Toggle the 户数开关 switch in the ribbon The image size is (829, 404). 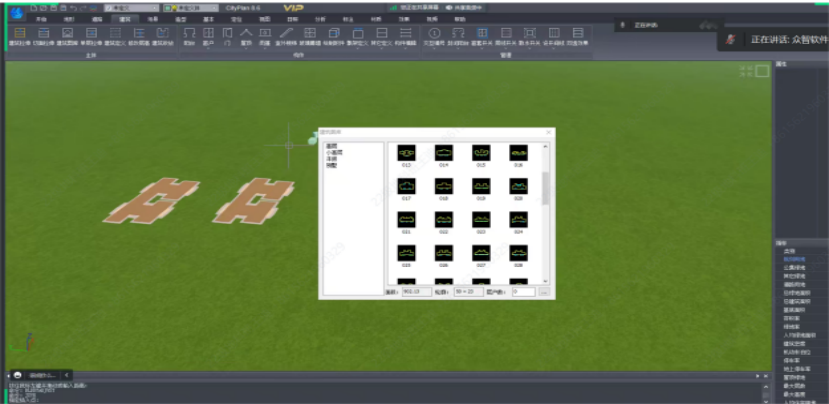point(530,34)
